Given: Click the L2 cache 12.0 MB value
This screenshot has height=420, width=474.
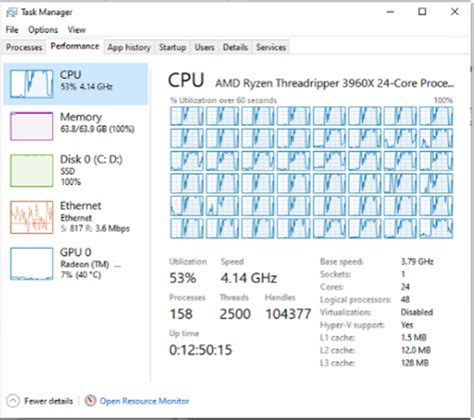Looking at the screenshot, I should point(416,350).
